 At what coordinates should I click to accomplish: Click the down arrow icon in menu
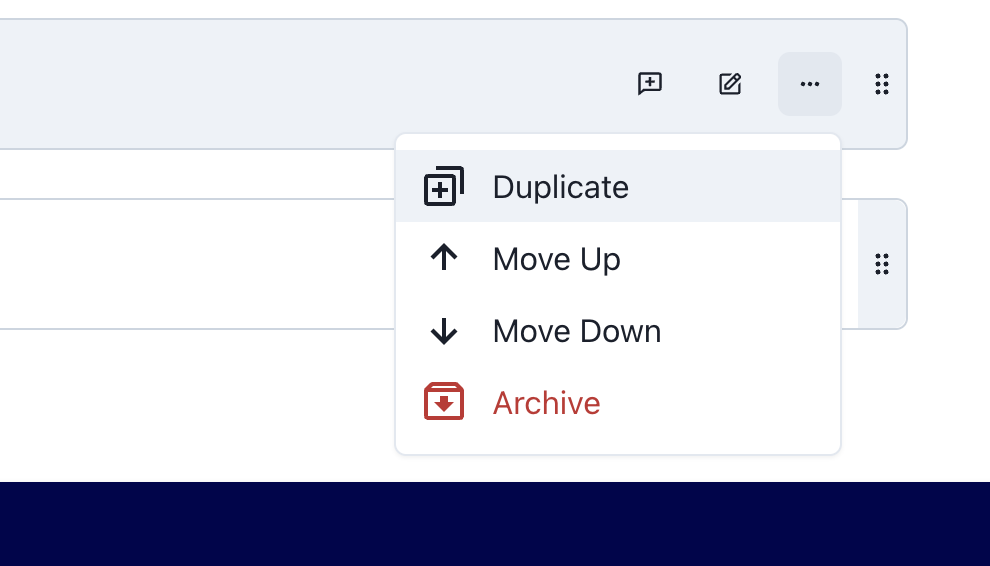pyautogui.click(x=444, y=331)
